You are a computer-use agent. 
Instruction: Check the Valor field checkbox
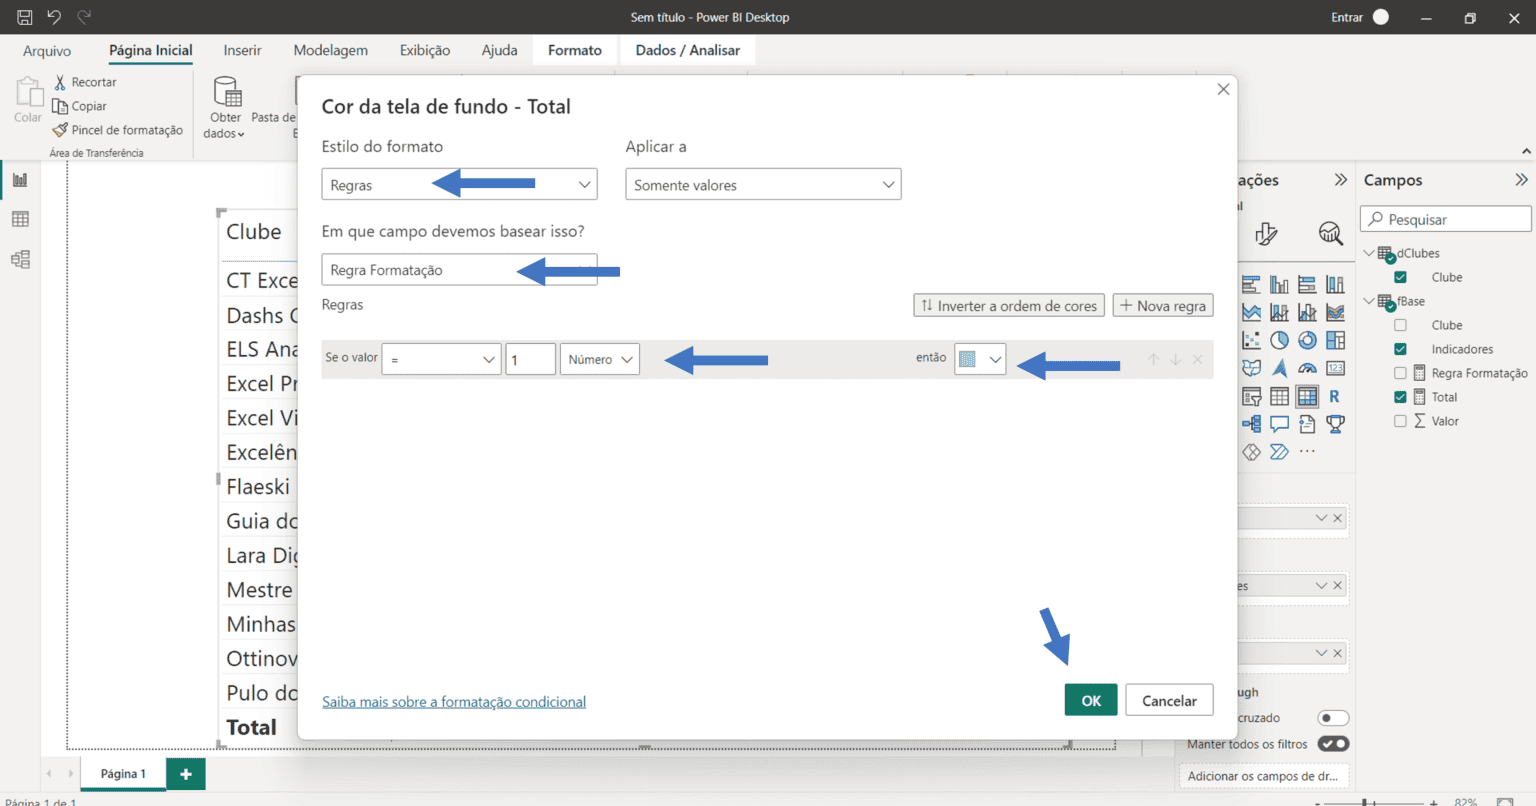[x=1403, y=421]
